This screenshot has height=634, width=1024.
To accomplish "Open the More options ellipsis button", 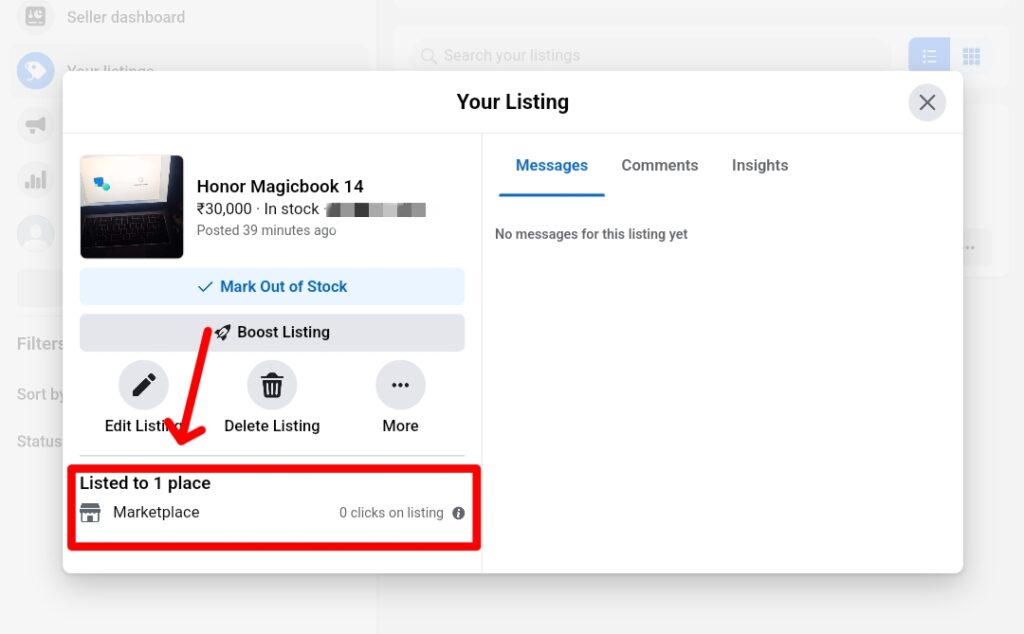I will click(x=400, y=385).
